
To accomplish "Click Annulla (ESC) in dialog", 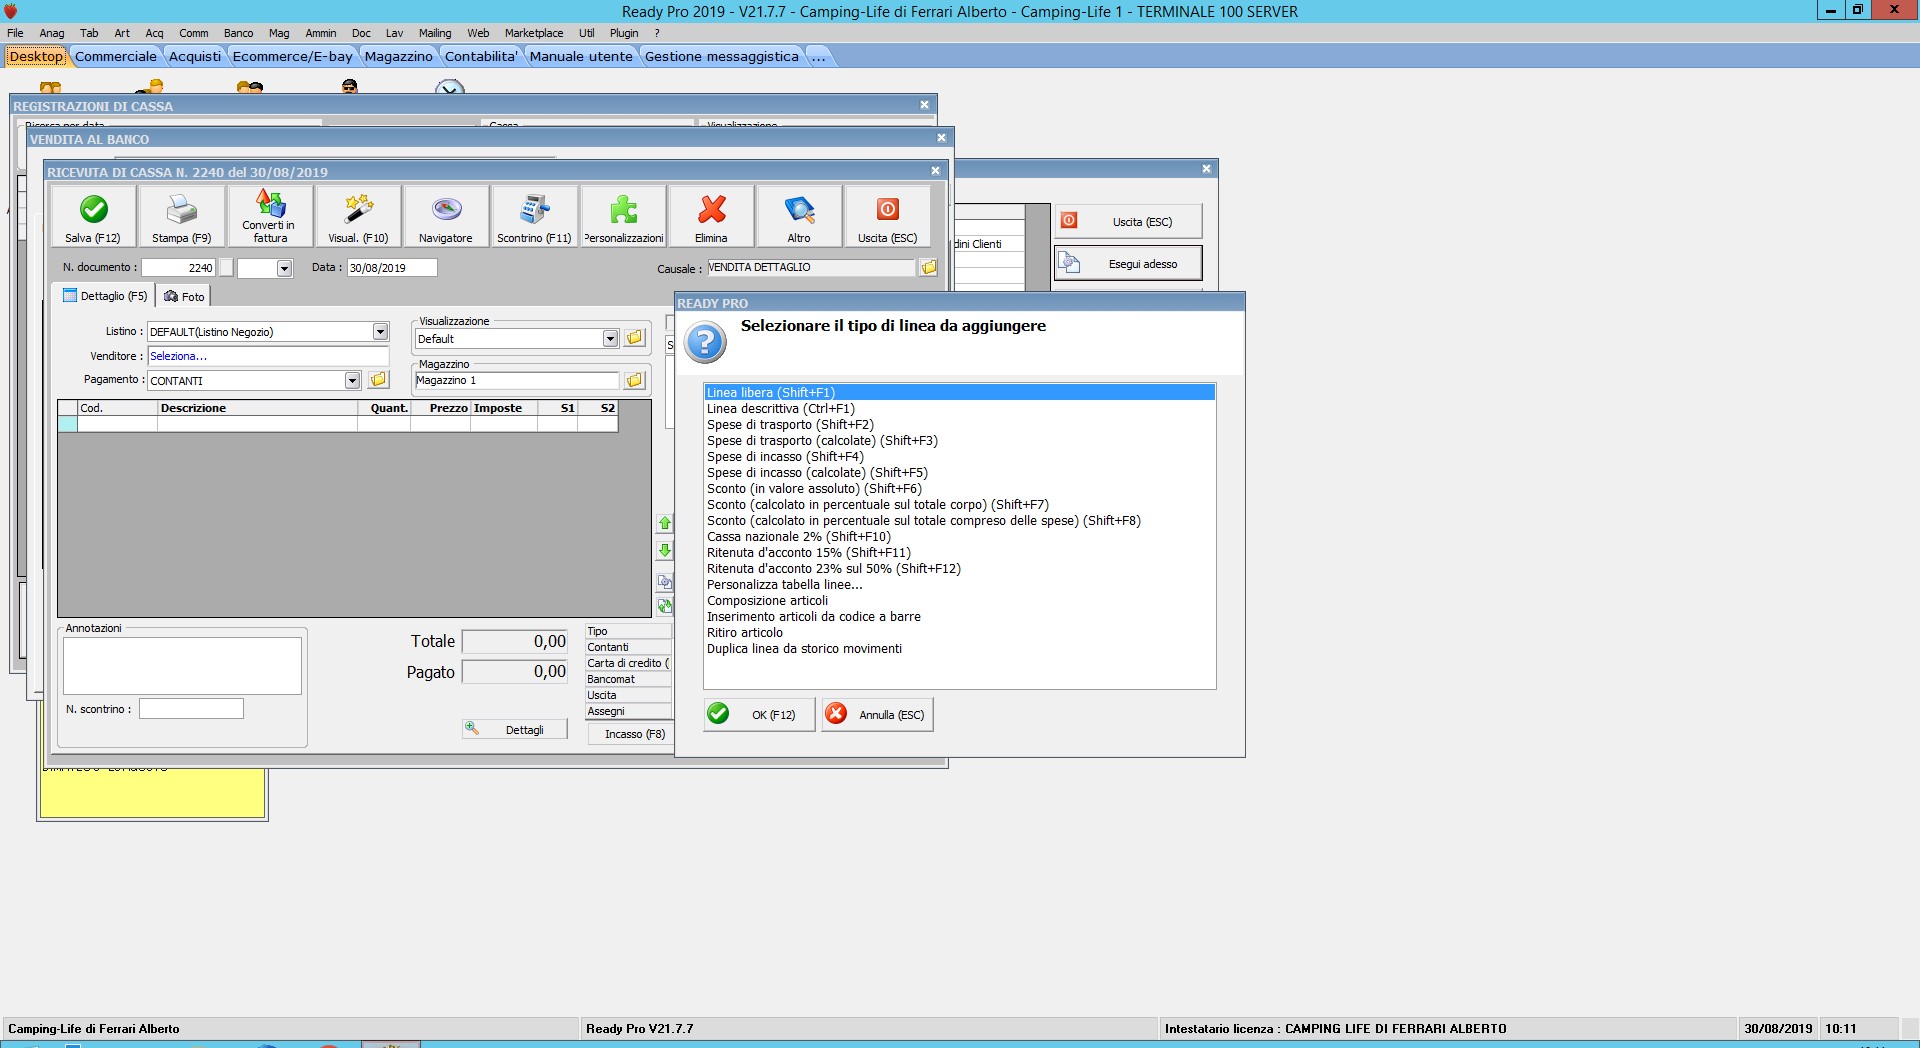I will click(x=877, y=714).
